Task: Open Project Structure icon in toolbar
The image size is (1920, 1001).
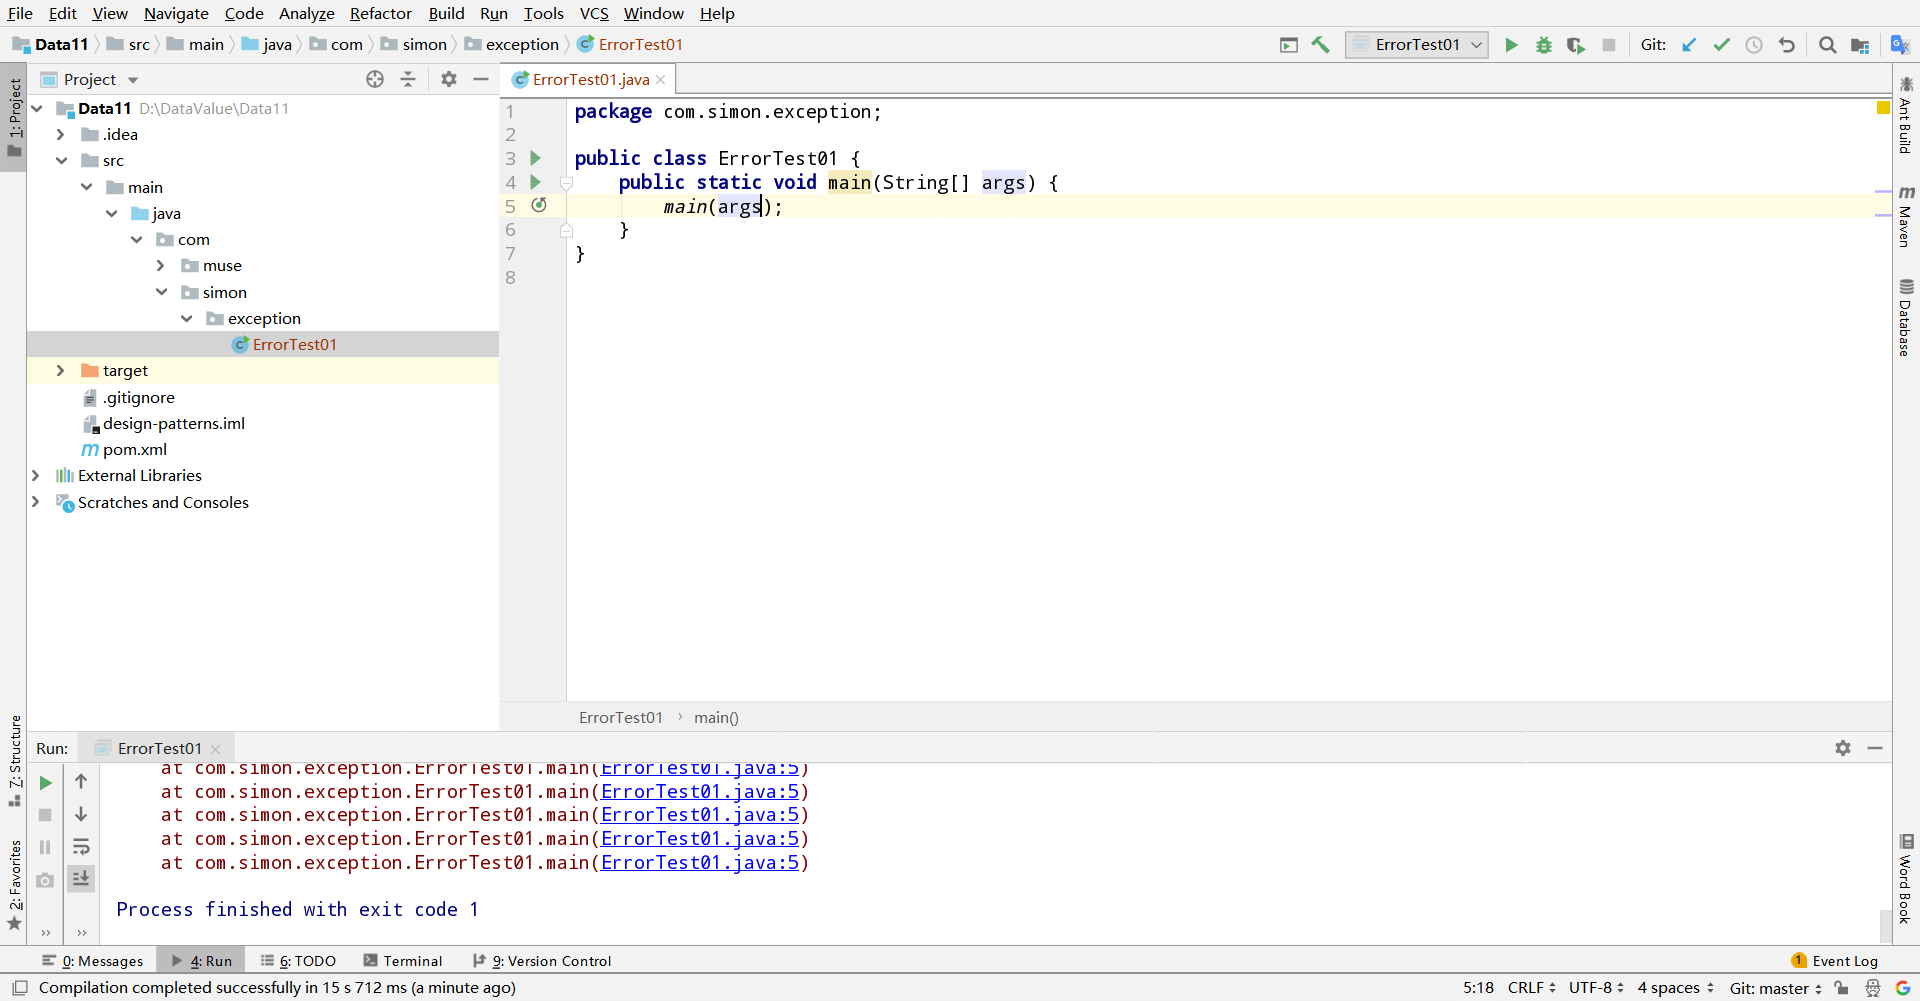Action: [1860, 45]
